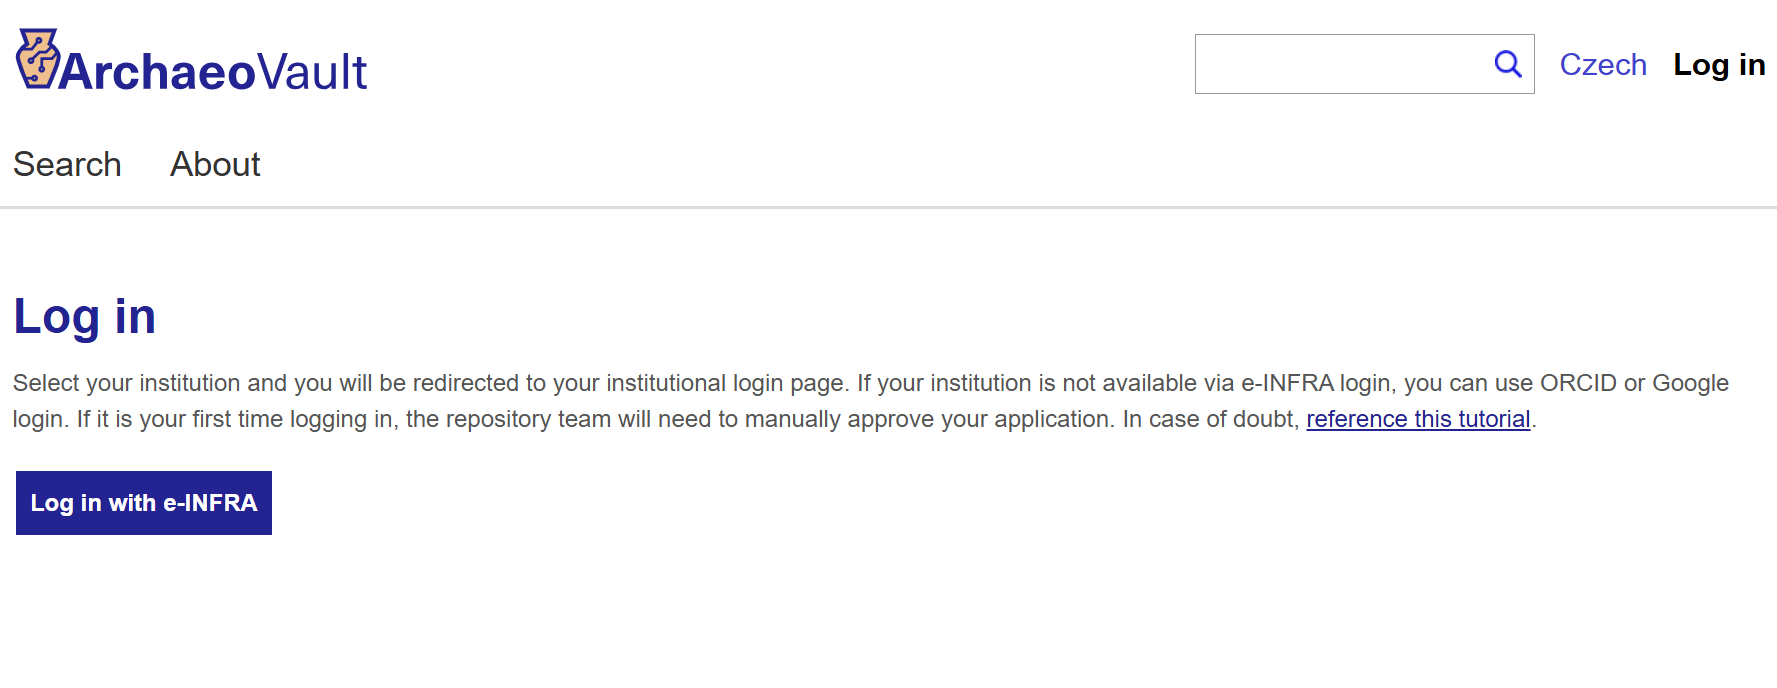Click the ArchaeoVault site title text

213,72
